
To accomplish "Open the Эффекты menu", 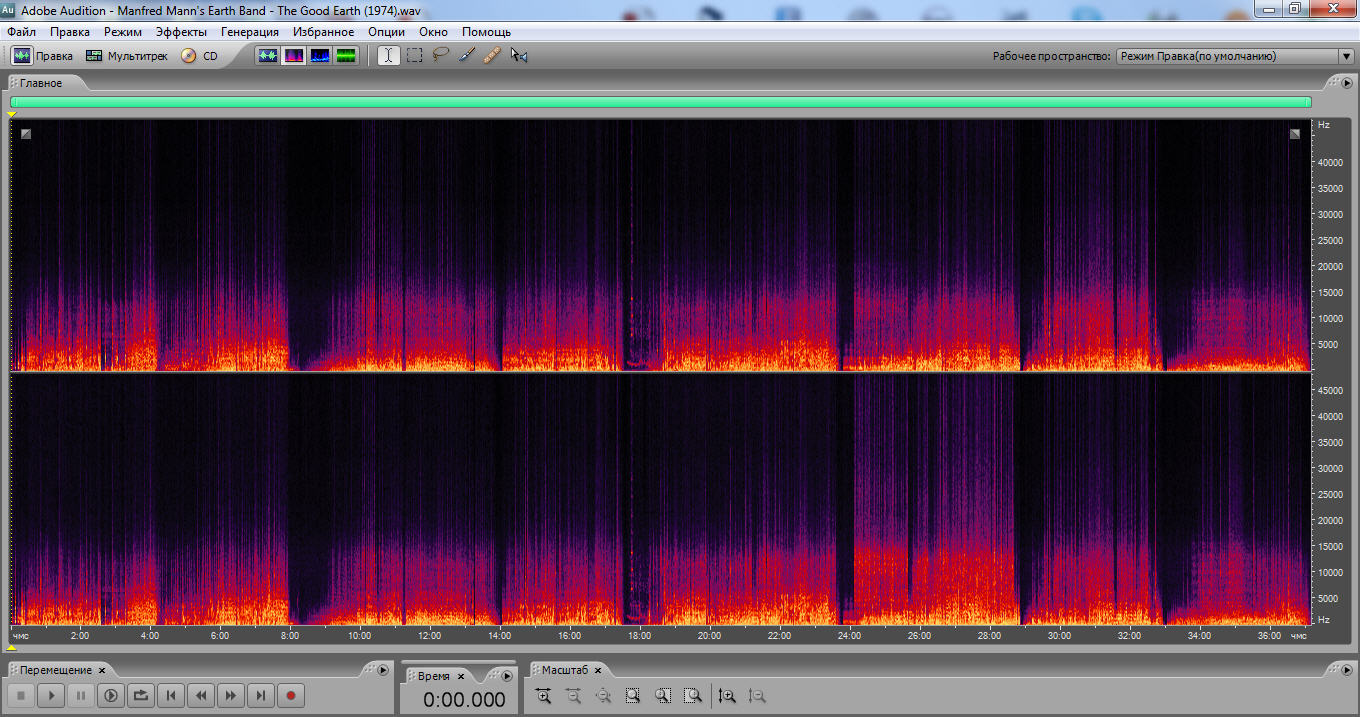I will (x=181, y=32).
